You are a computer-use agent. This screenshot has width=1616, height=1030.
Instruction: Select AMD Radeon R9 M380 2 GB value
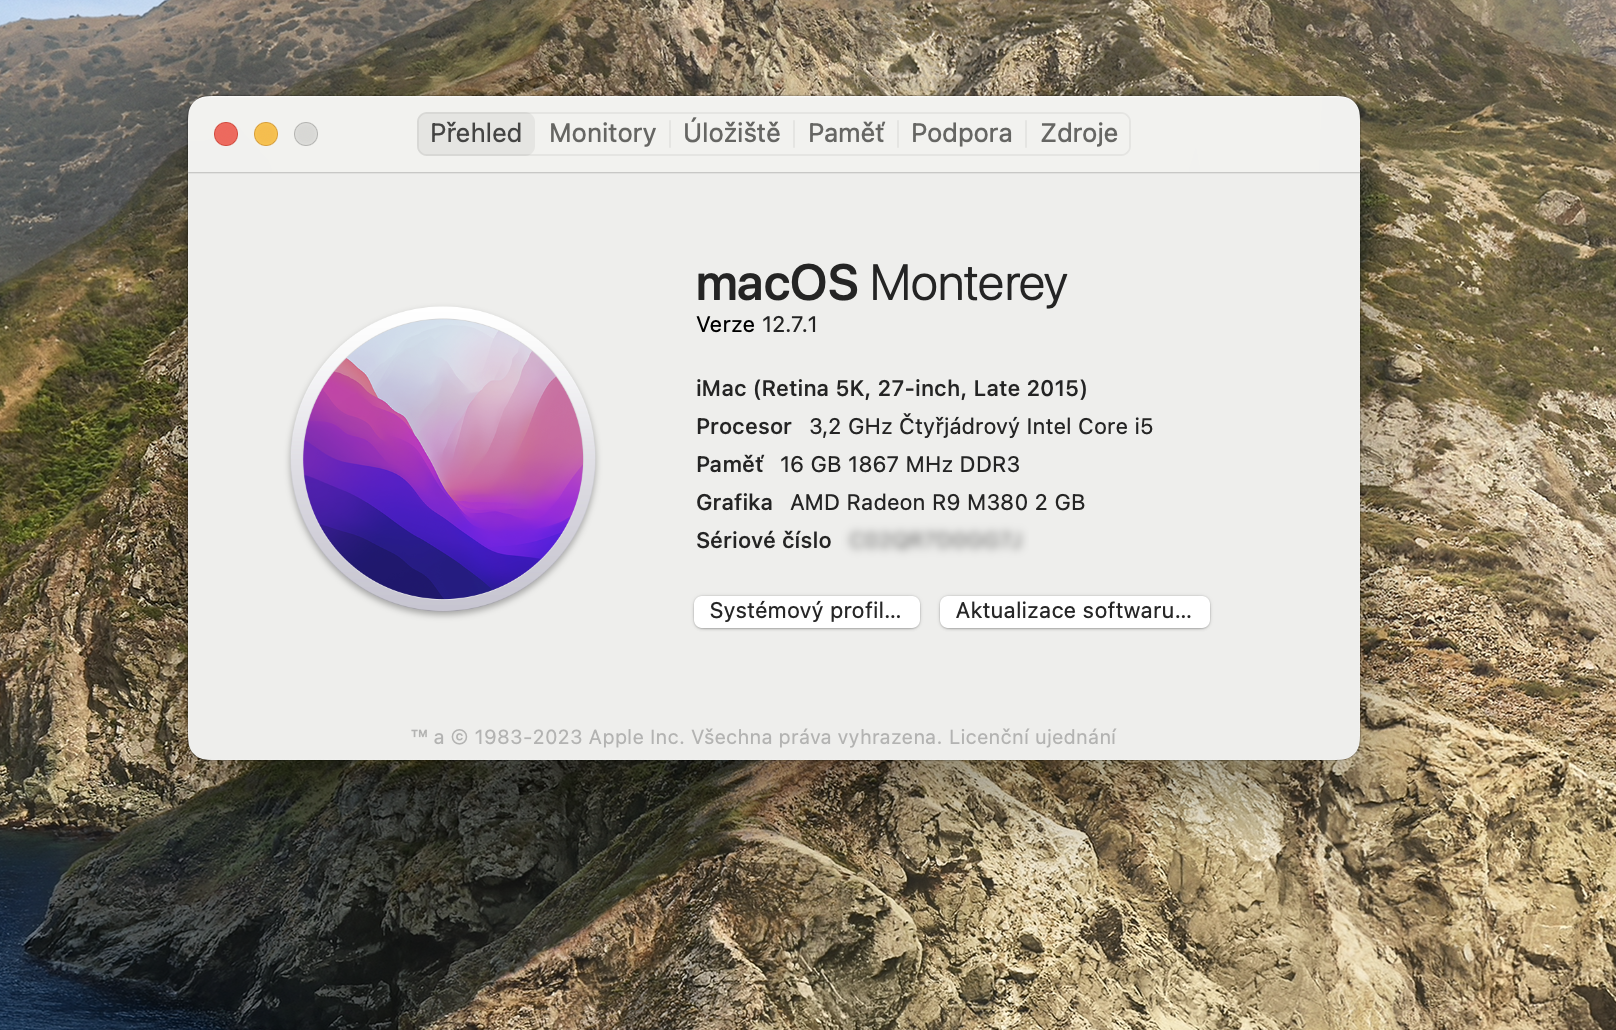pyautogui.click(x=938, y=502)
